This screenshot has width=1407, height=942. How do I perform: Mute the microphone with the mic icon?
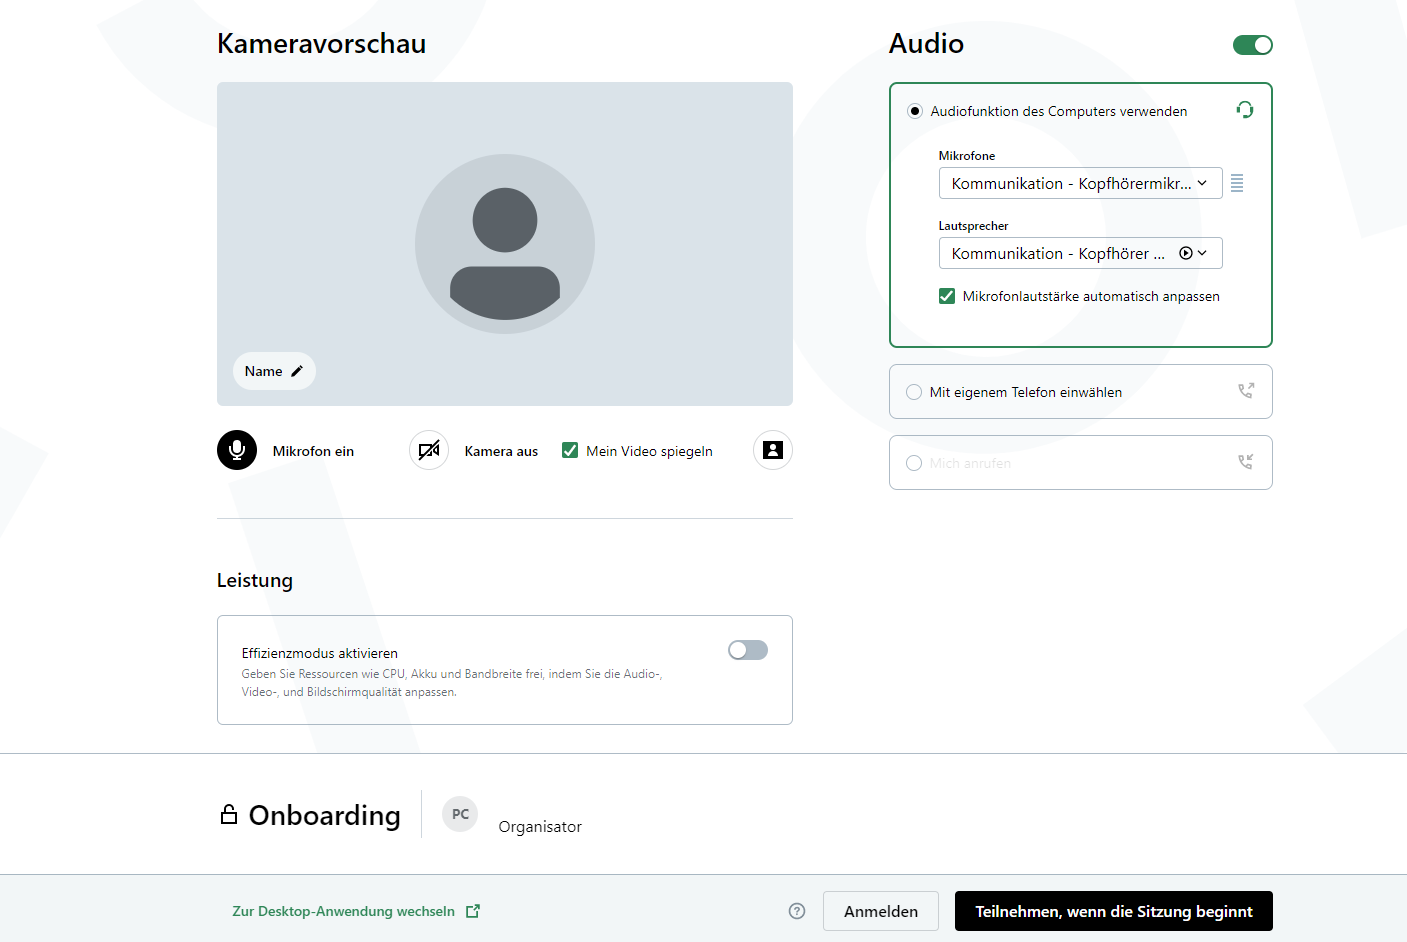[237, 451]
